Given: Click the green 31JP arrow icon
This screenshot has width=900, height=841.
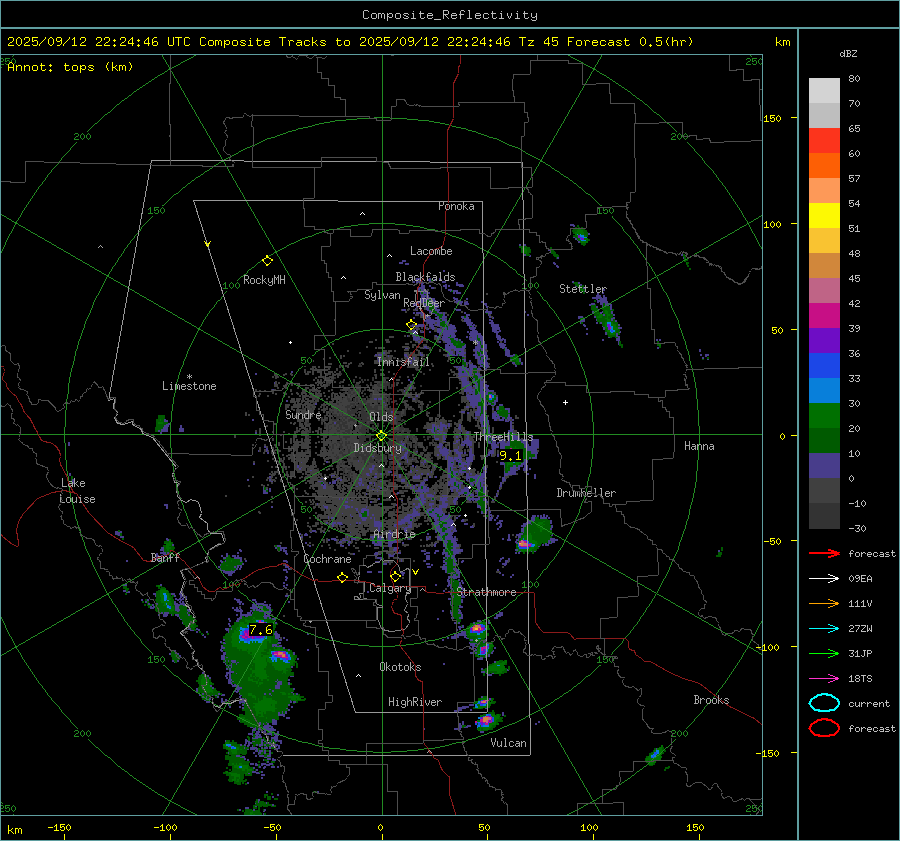Looking at the screenshot, I should pyautogui.click(x=824, y=653).
